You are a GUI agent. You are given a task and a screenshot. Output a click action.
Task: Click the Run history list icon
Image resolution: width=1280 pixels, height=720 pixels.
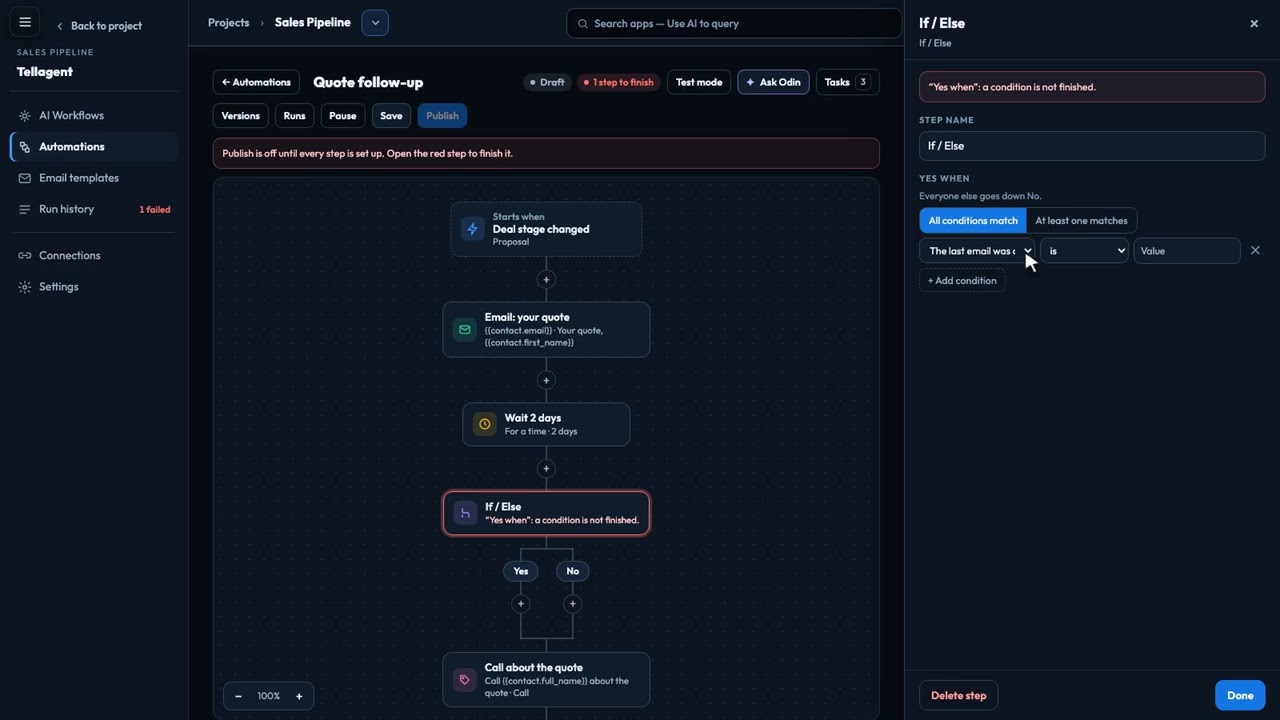tap(25, 209)
